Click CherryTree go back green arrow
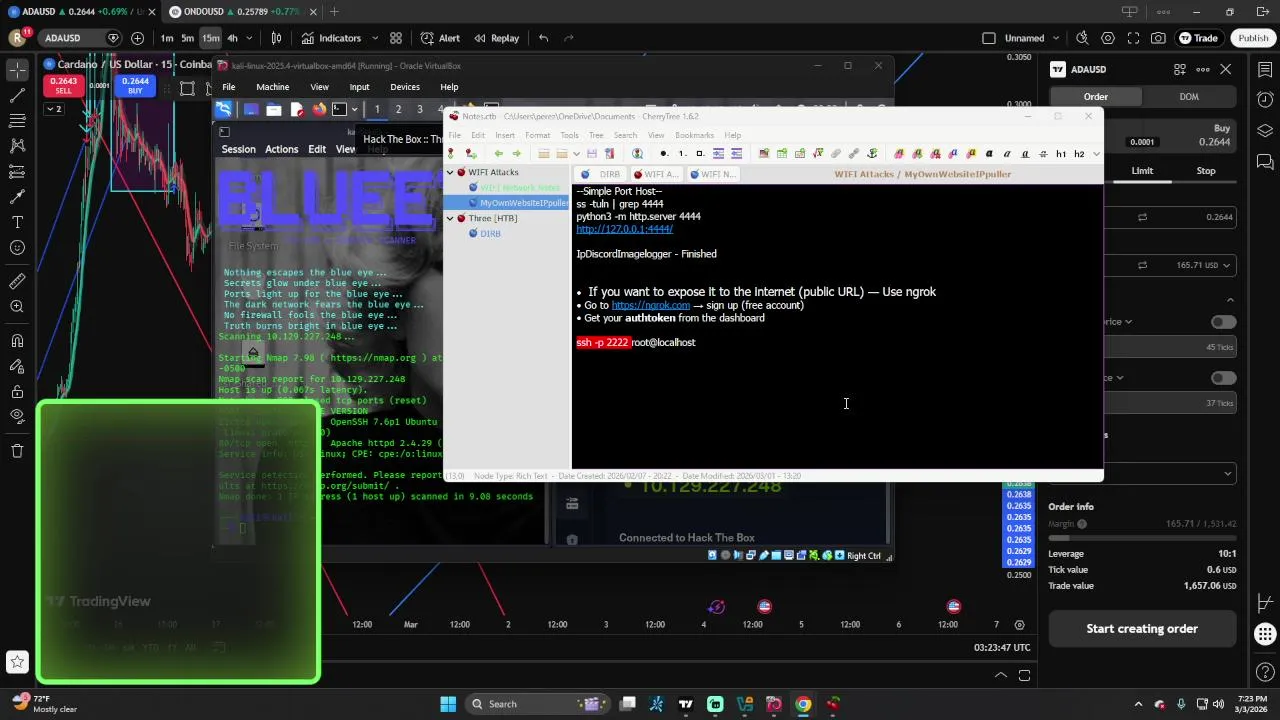 (498, 153)
